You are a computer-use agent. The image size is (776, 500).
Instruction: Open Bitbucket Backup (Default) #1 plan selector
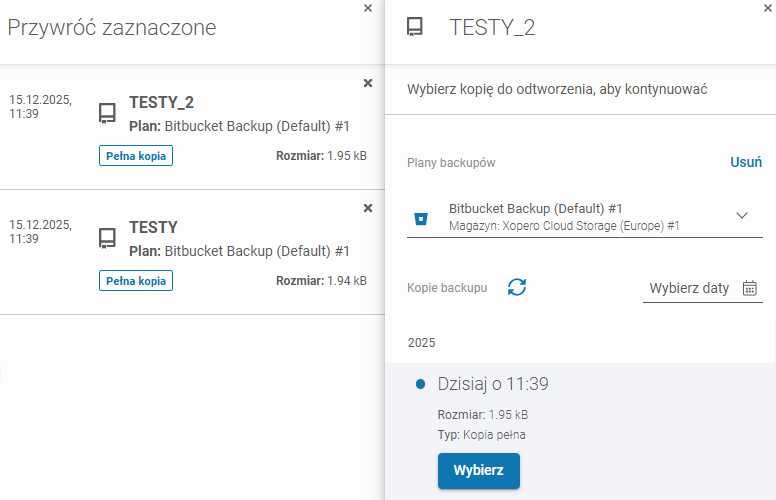click(x=570, y=217)
